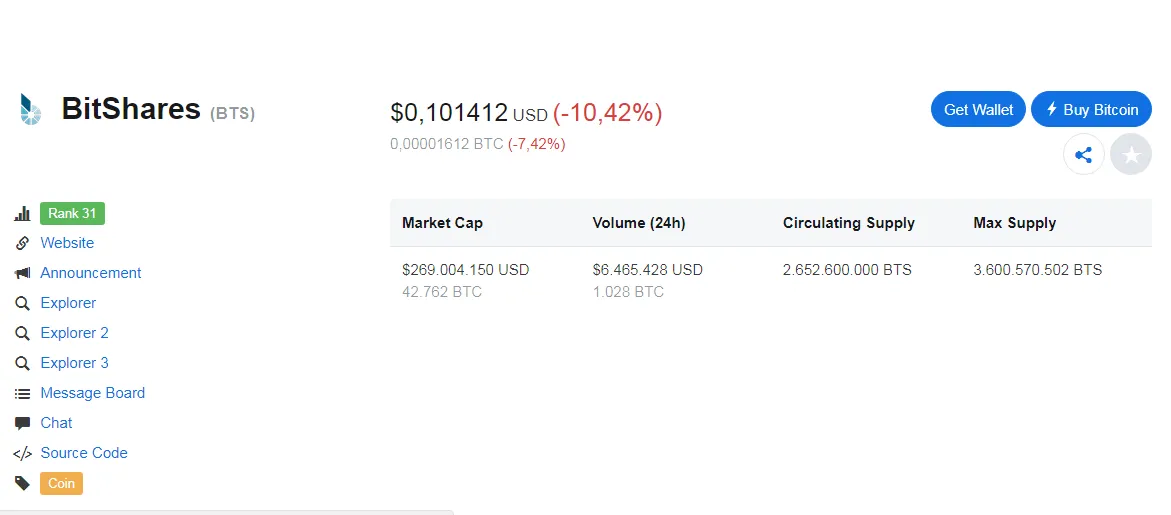This screenshot has height=515, width=1171.
Task: Click the code brackets Source Code icon
Action: point(22,453)
